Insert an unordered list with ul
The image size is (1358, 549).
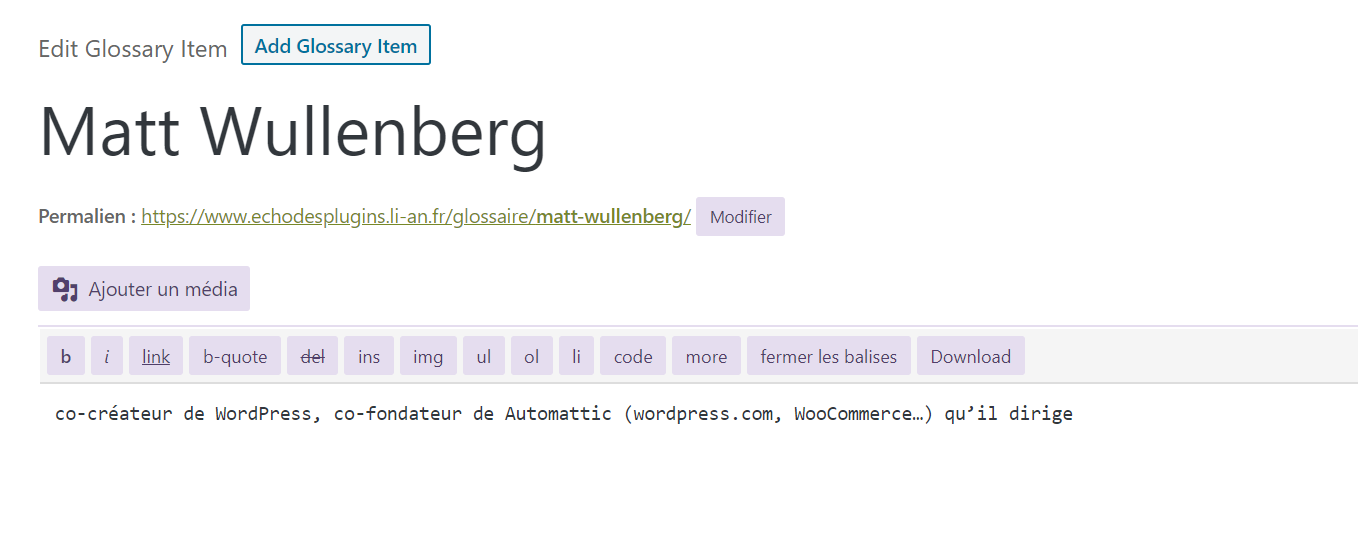point(484,356)
